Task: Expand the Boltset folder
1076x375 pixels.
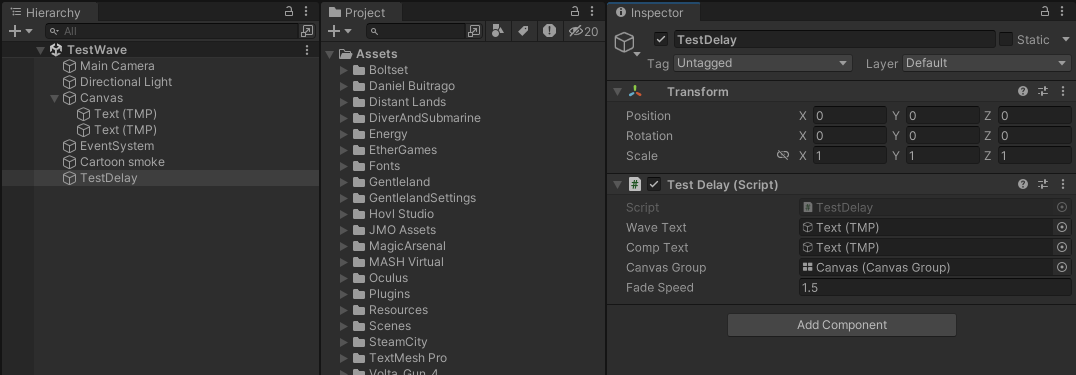Action: [x=344, y=70]
